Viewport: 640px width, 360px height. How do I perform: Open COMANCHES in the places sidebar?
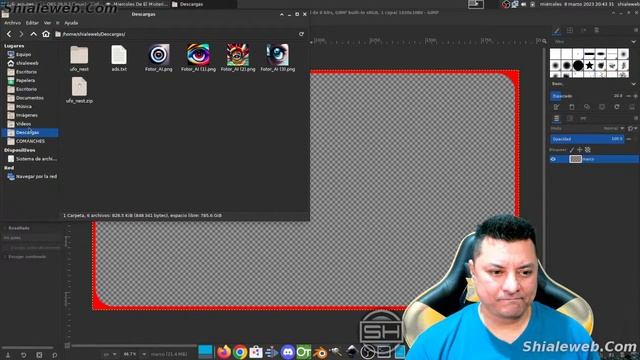[x=31, y=141]
